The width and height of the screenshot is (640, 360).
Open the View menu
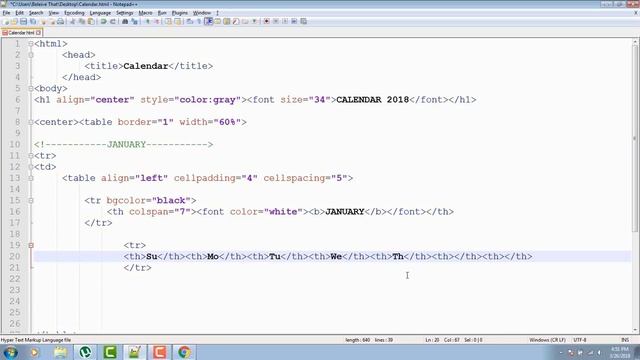(x=53, y=13)
